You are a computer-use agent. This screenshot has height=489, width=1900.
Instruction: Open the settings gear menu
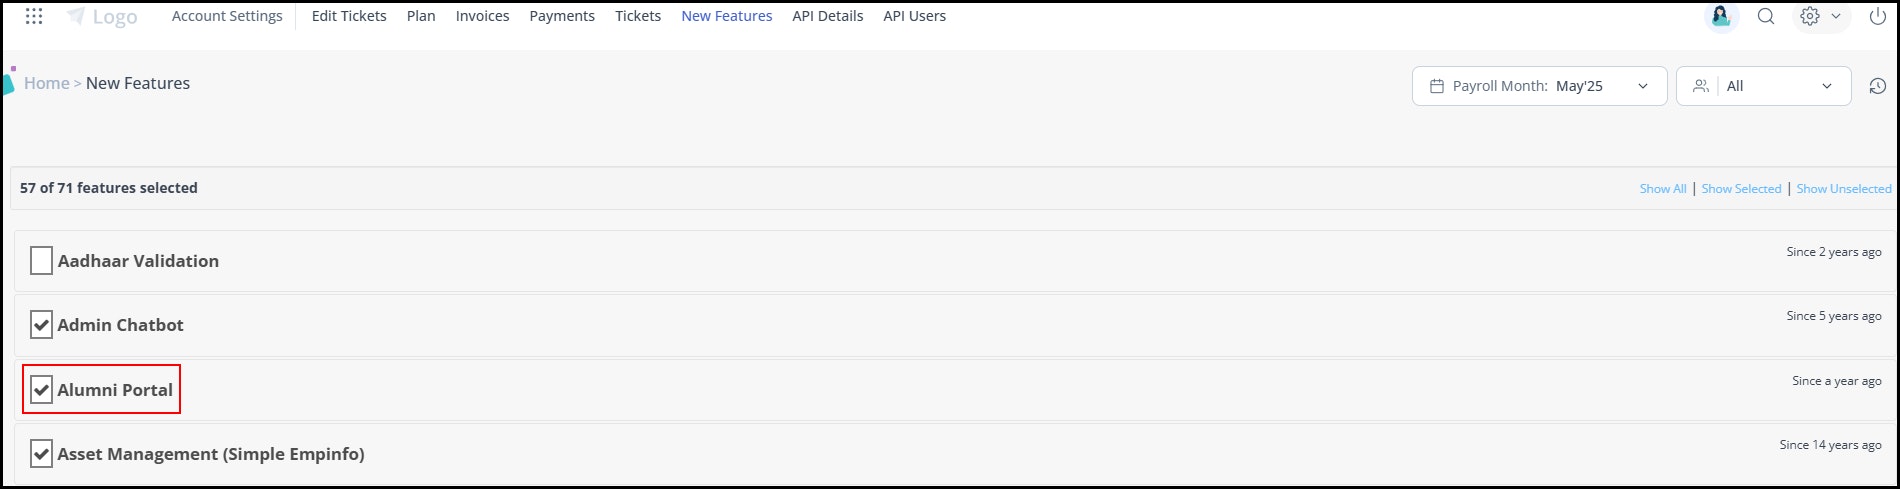coord(1810,16)
